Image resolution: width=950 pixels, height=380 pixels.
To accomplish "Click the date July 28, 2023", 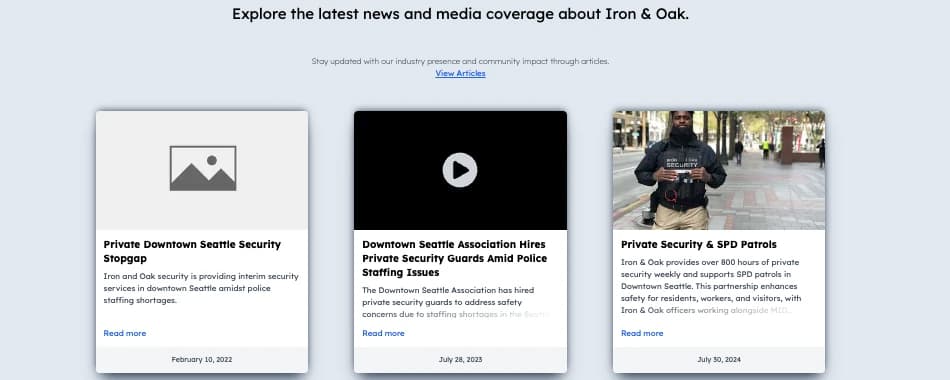I will pyautogui.click(x=460, y=359).
